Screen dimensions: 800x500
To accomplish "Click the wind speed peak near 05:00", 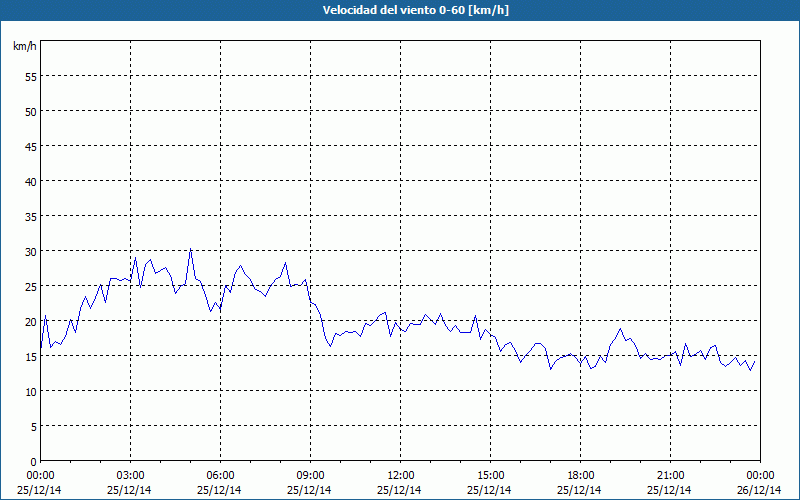I will coord(190,249).
